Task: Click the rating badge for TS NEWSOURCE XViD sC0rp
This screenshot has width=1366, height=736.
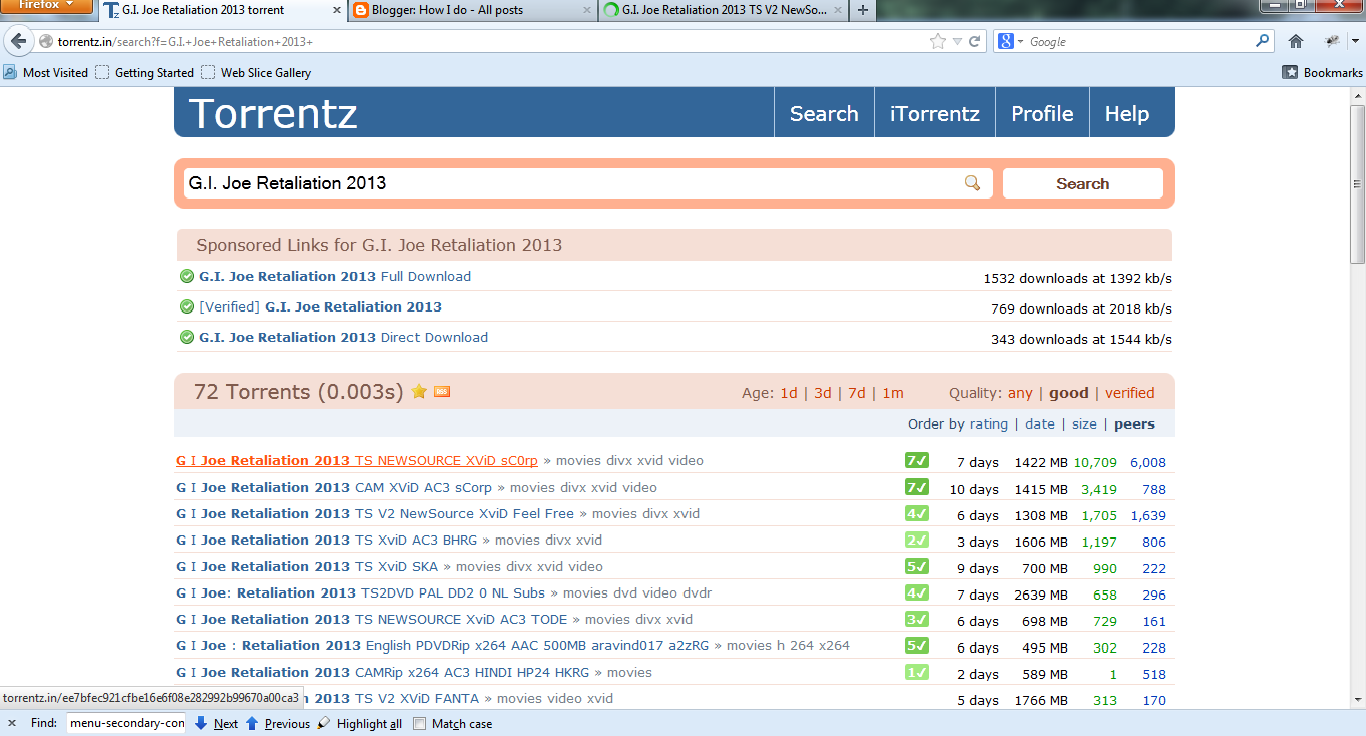Action: [916, 461]
